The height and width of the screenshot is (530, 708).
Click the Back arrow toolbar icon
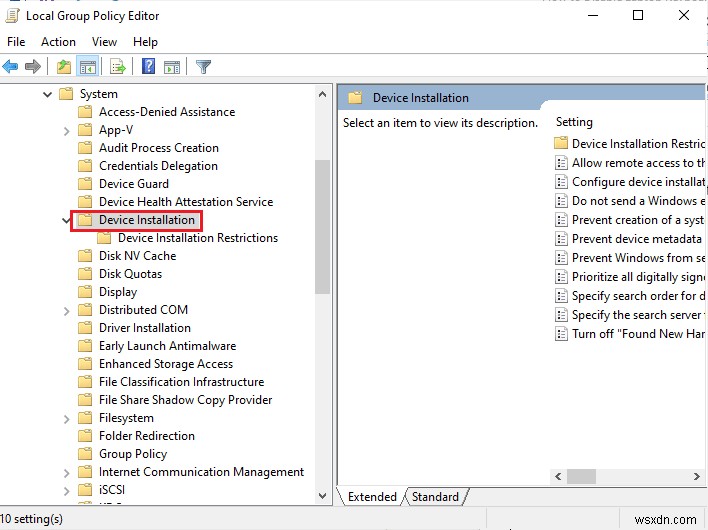11,67
